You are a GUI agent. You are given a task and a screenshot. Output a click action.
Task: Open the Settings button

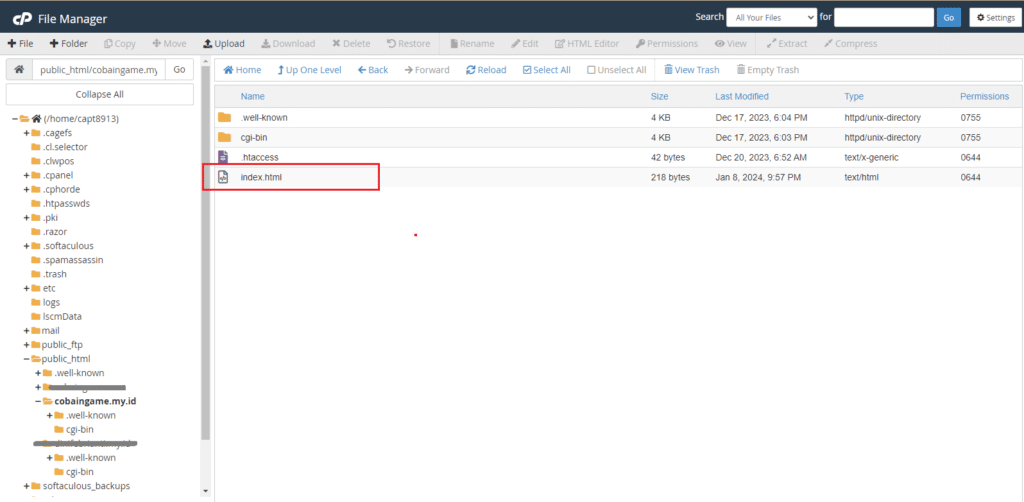pyautogui.click(x=995, y=18)
